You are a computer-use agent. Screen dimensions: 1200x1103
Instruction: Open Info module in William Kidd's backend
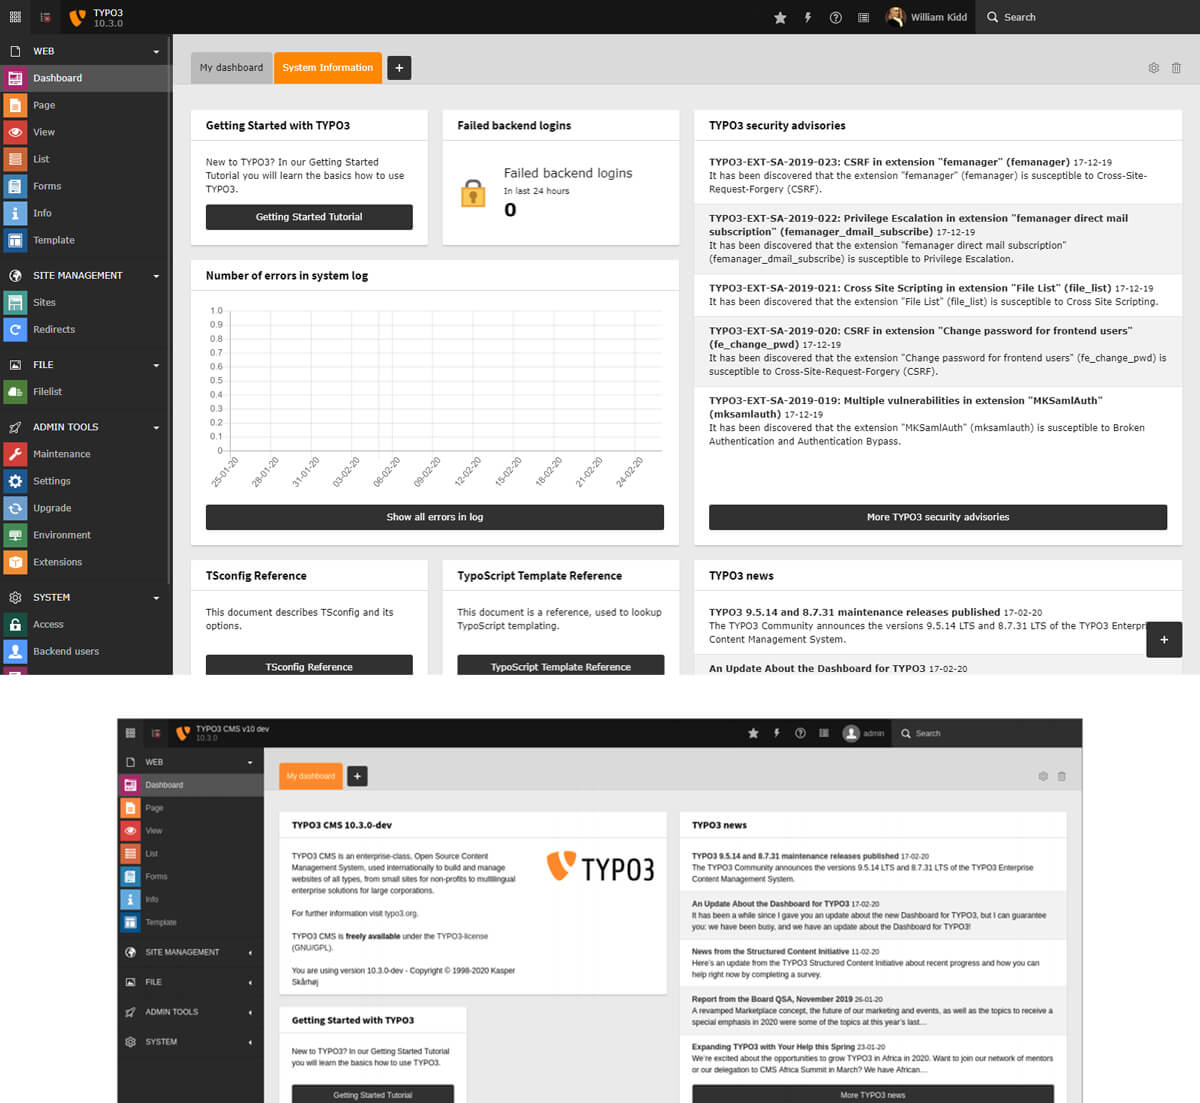(85, 213)
